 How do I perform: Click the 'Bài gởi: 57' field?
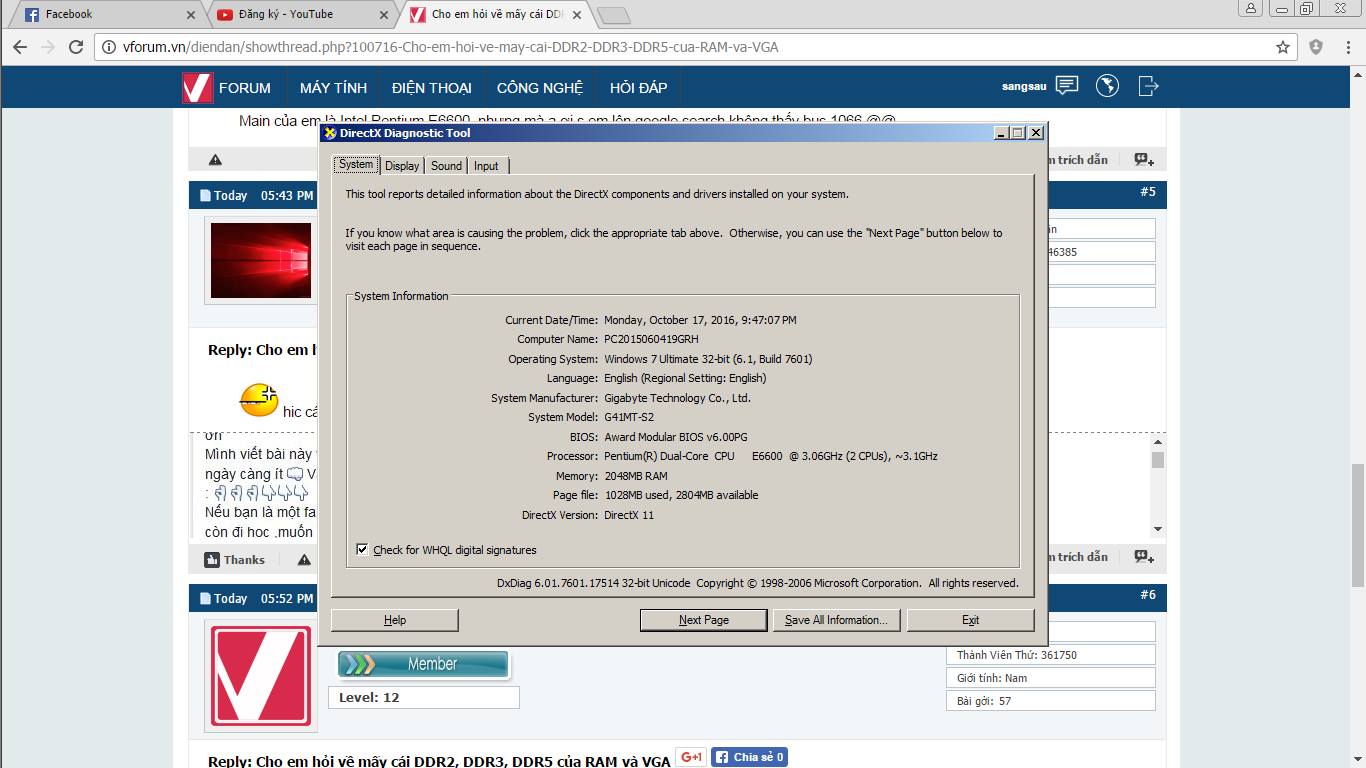point(1051,701)
